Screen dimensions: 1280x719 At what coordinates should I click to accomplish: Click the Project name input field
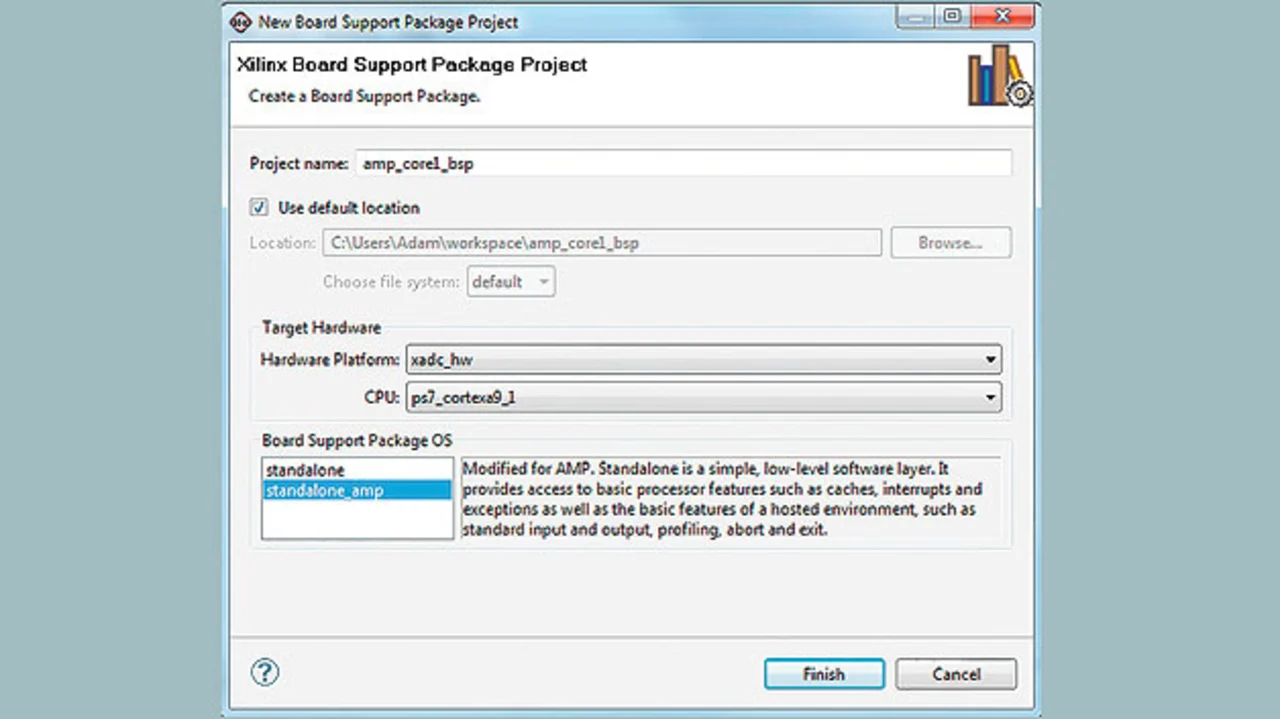(684, 163)
